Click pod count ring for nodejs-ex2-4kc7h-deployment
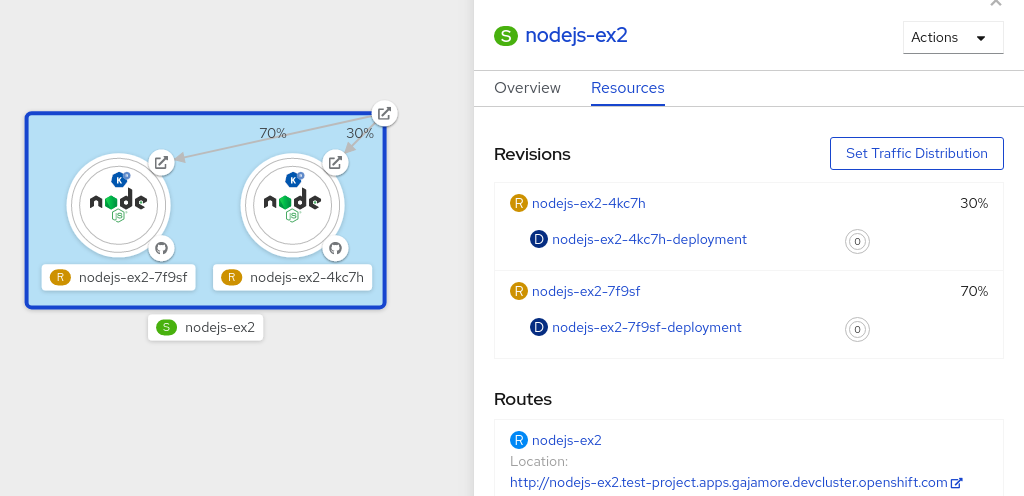This screenshot has height=496, width=1024. 857,241
